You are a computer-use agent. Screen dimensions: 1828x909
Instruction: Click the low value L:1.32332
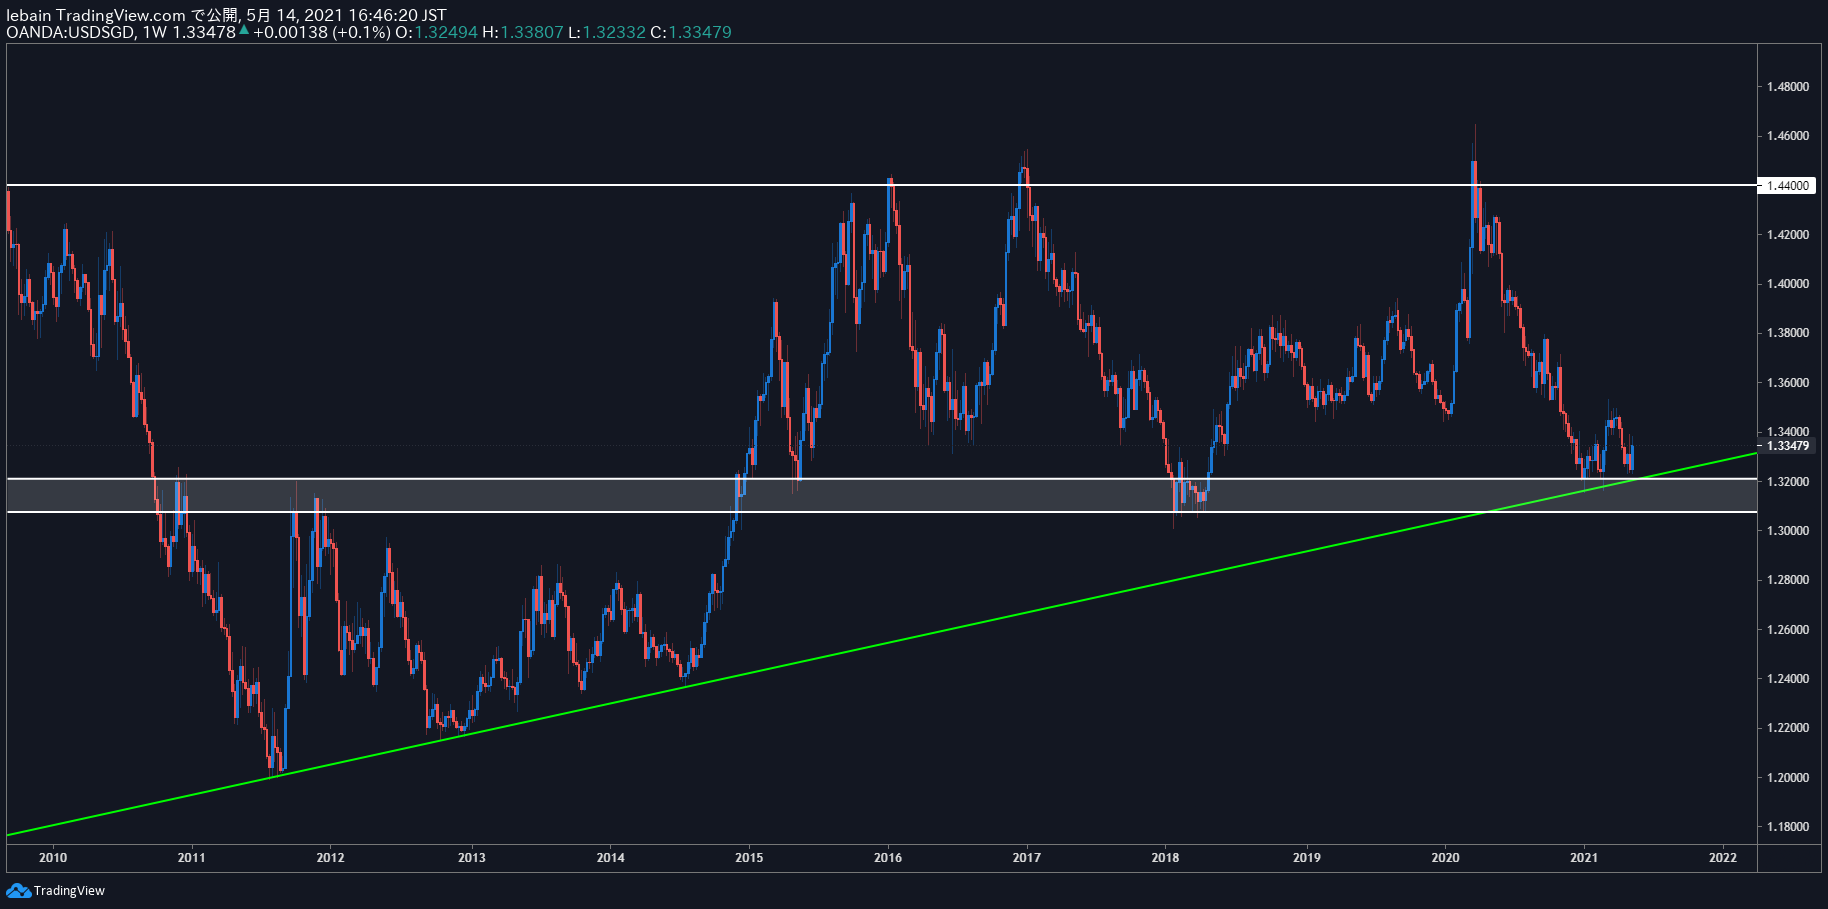(x=607, y=32)
